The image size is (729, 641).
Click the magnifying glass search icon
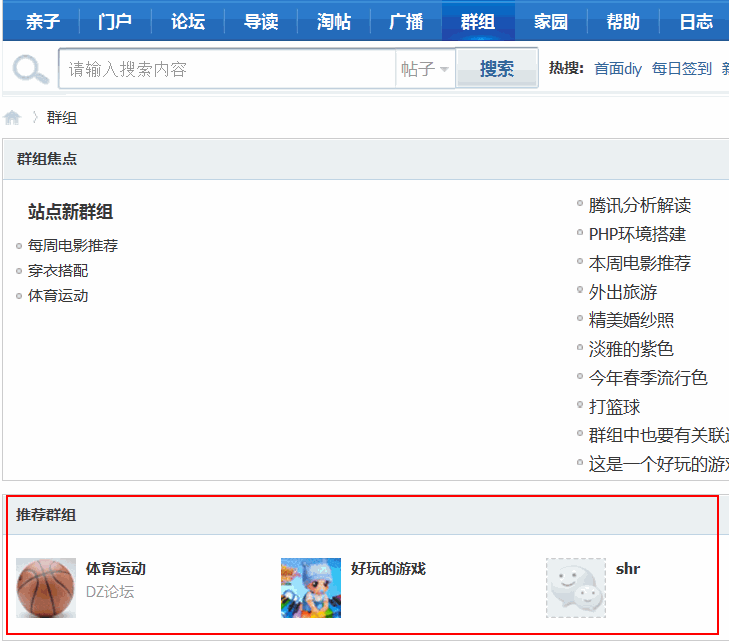click(x=30, y=69)
